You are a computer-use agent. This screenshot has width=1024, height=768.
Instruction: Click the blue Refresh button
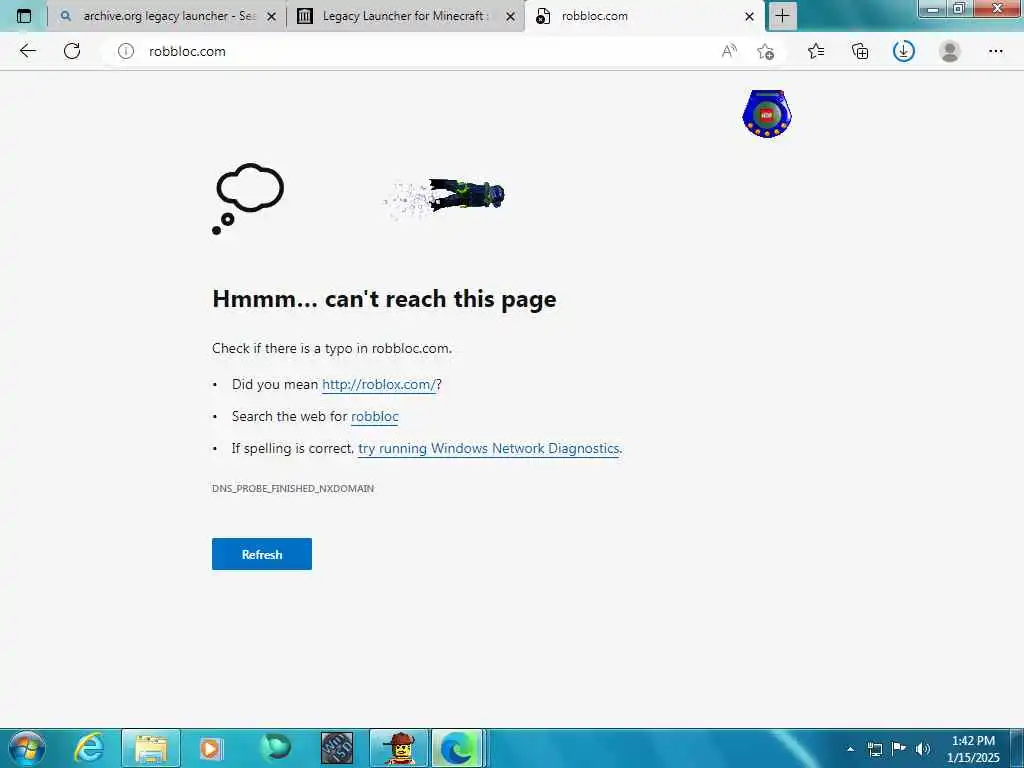262,554
